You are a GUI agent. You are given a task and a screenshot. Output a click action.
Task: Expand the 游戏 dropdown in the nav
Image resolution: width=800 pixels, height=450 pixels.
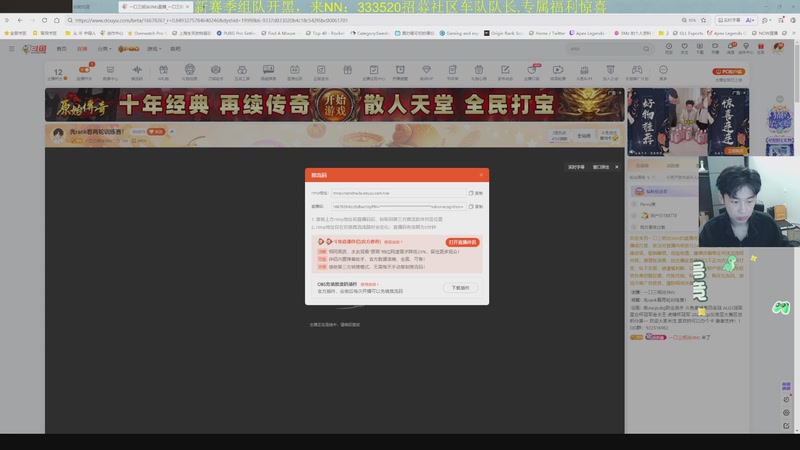point(154,49)
